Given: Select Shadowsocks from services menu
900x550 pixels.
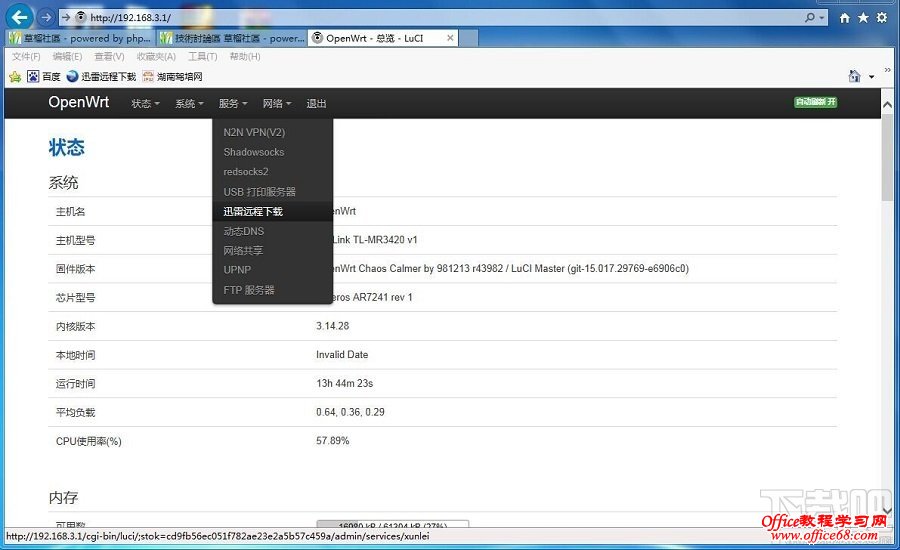Looking at the screenshot, I should pos(273,152).
